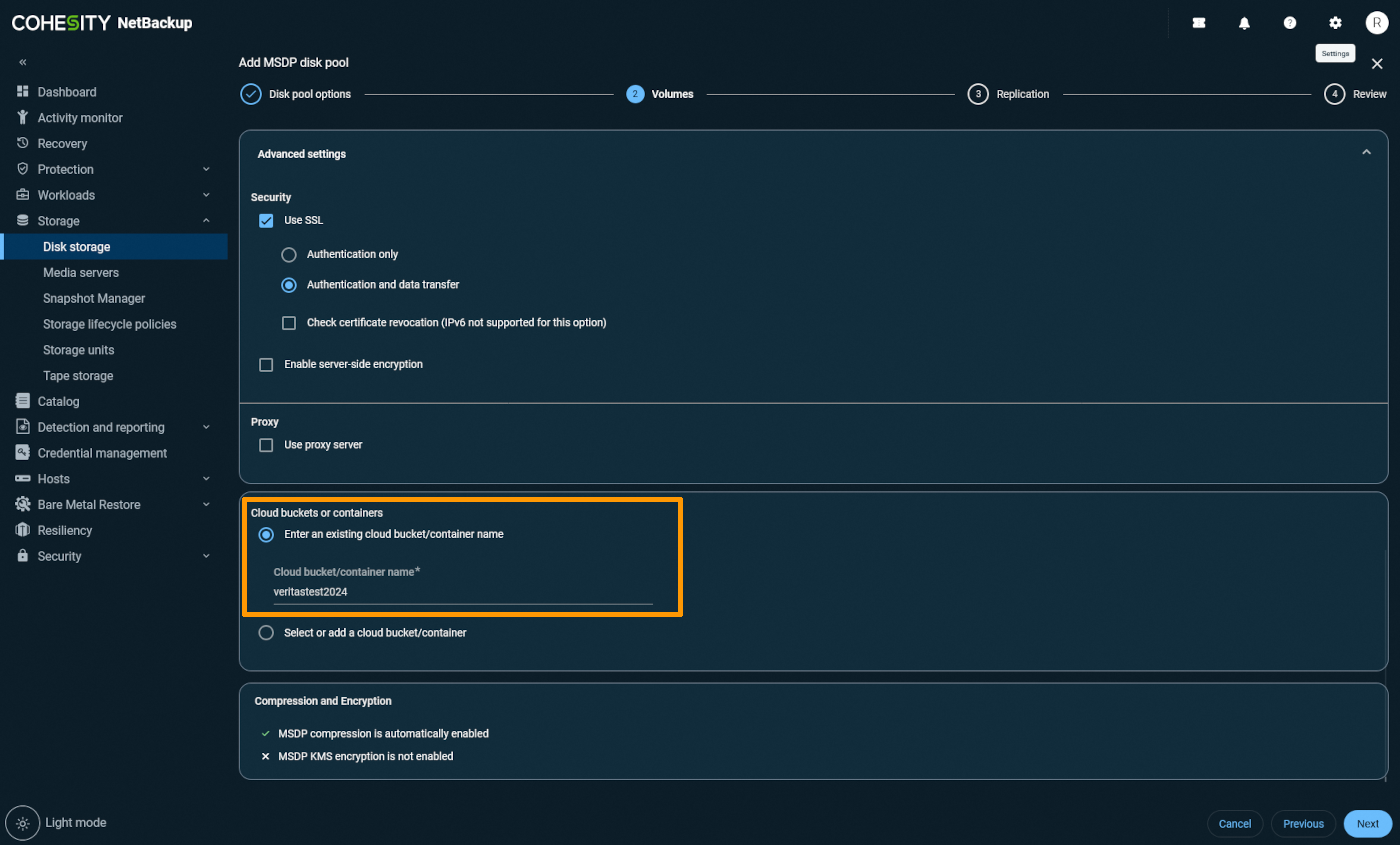Enable Use proxy server checkbox

click(266, 445)
